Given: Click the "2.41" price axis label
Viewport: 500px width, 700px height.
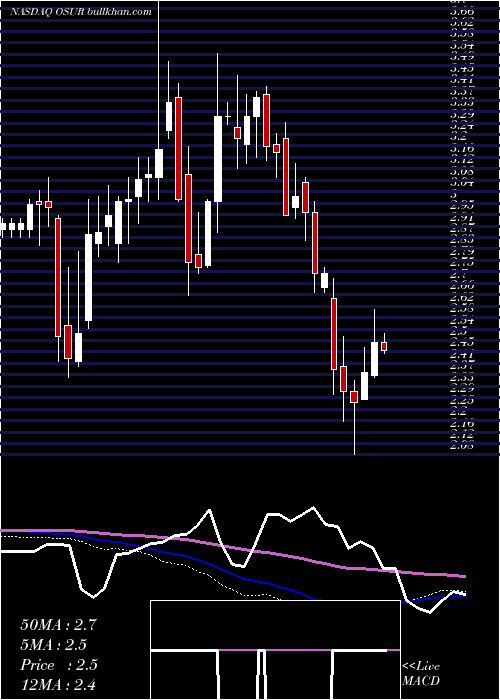Looking at the screenshot, I should pos(462,356).
